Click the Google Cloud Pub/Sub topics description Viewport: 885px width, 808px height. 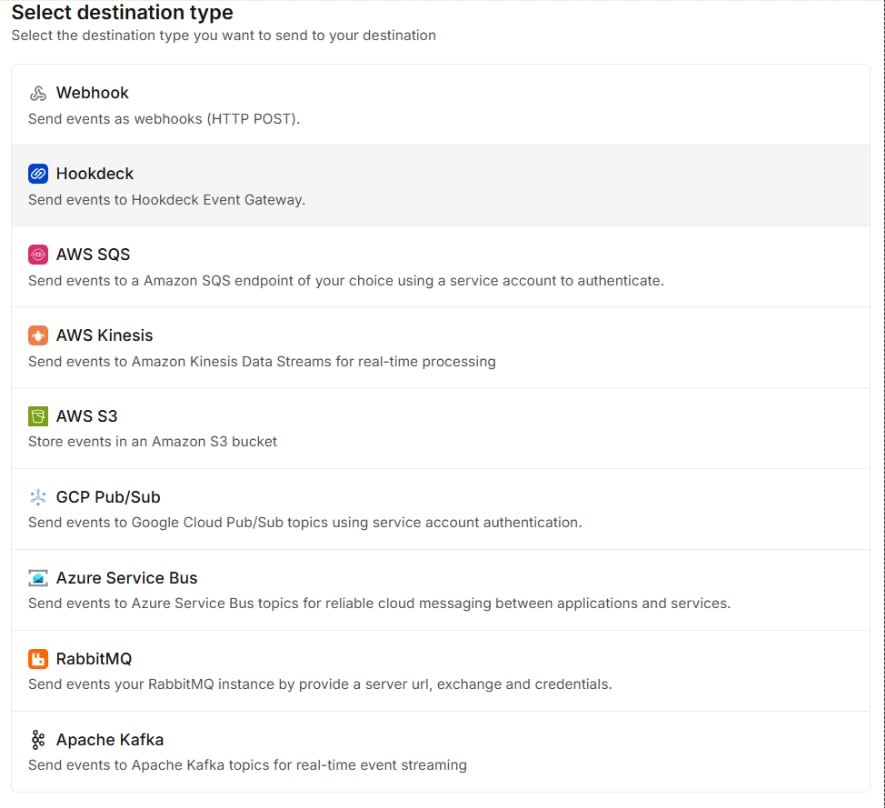point(305,522)
